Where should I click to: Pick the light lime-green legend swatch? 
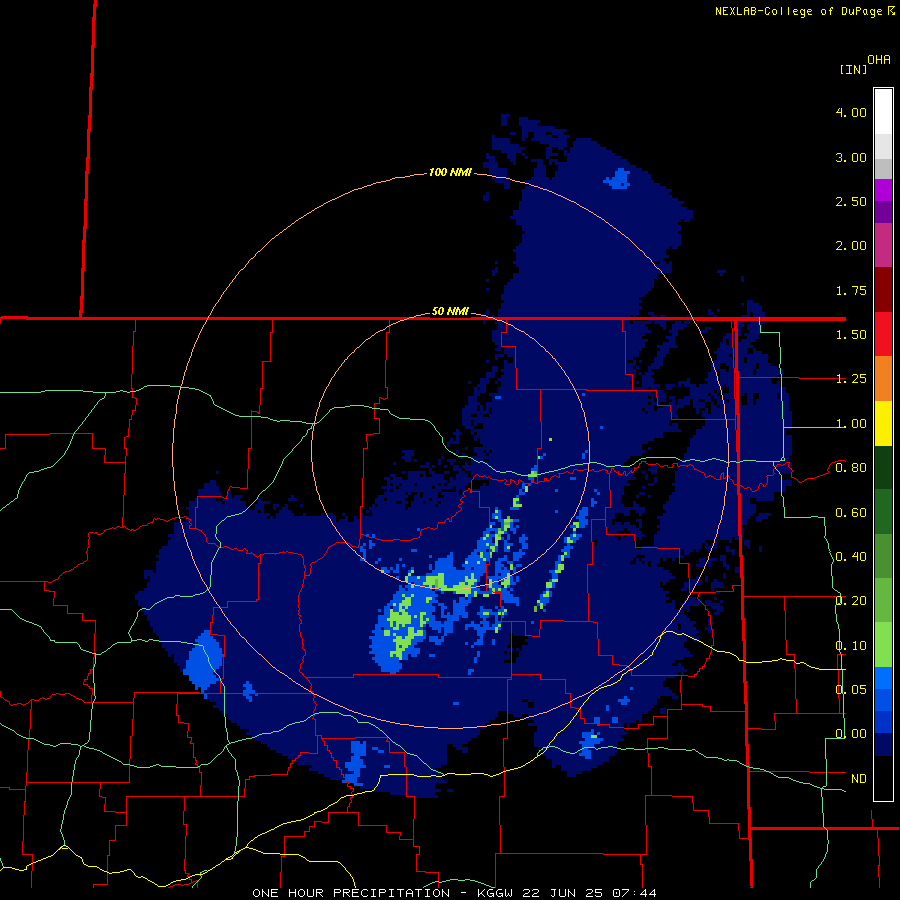click(x=883, y=645)
